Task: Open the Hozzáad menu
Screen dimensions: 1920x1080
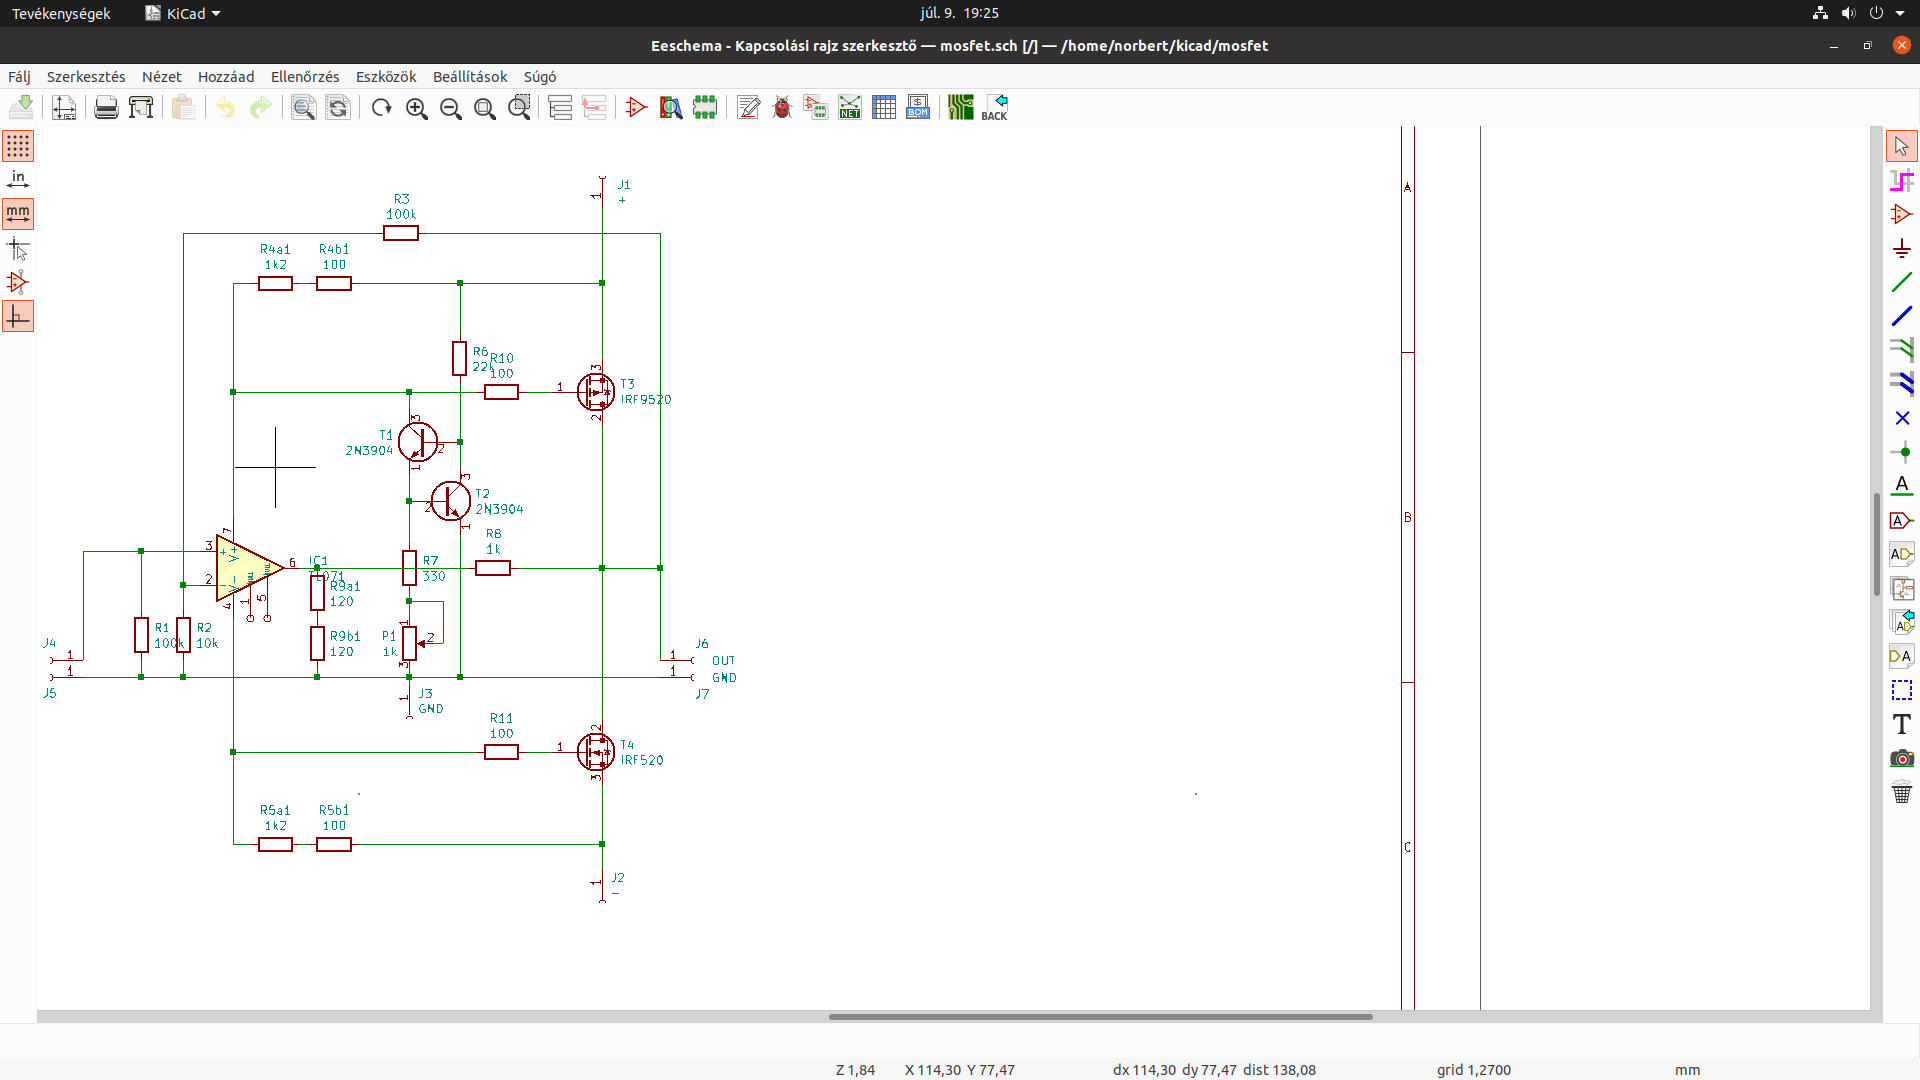Action: [226, 77]
